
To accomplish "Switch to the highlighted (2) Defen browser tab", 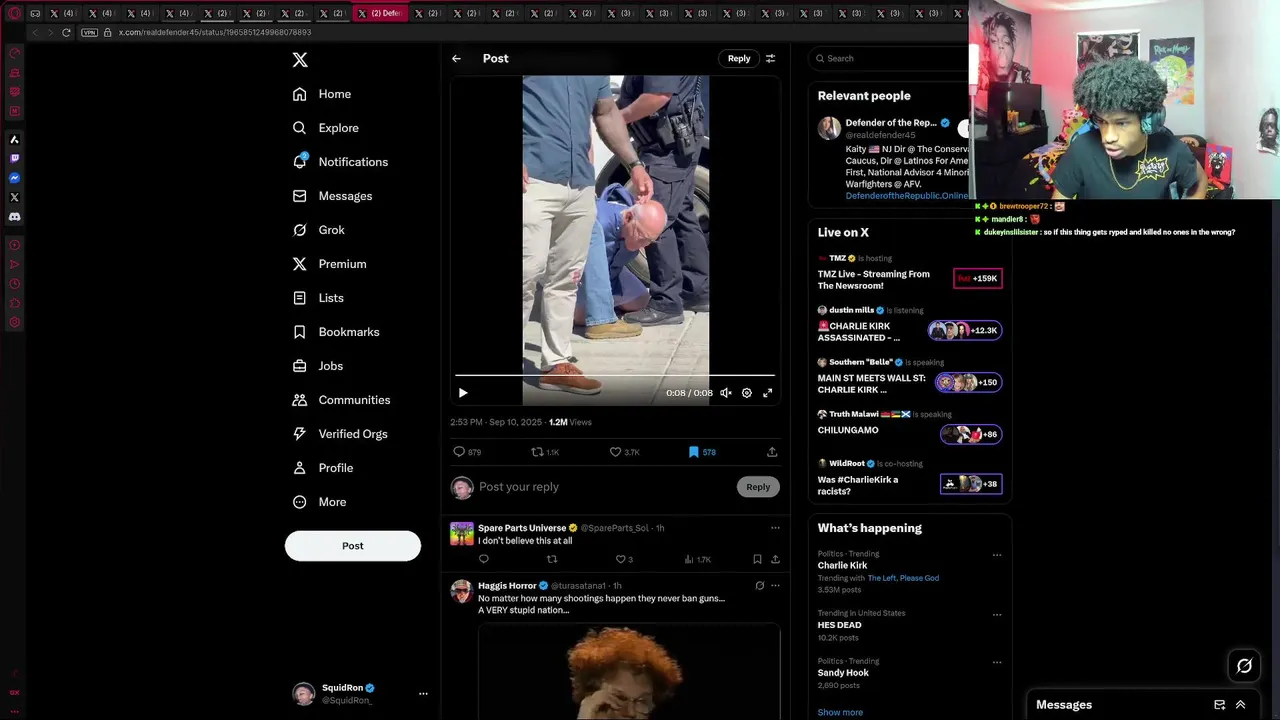I will click(x=380, y=13).
